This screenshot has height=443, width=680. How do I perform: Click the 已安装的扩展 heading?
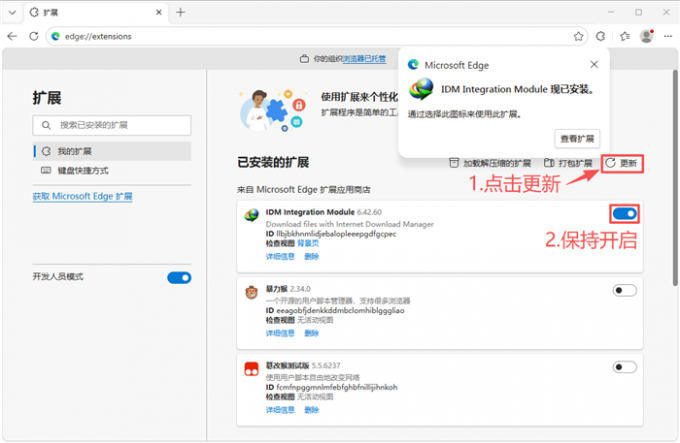coord(273,163)
